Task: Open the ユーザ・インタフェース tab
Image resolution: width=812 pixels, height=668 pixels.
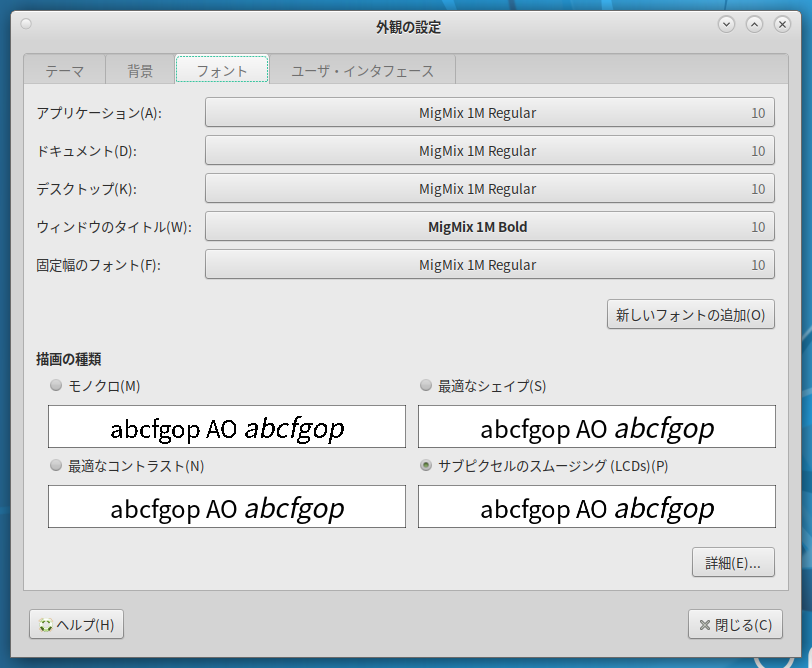Action: [x=362, y=70]
